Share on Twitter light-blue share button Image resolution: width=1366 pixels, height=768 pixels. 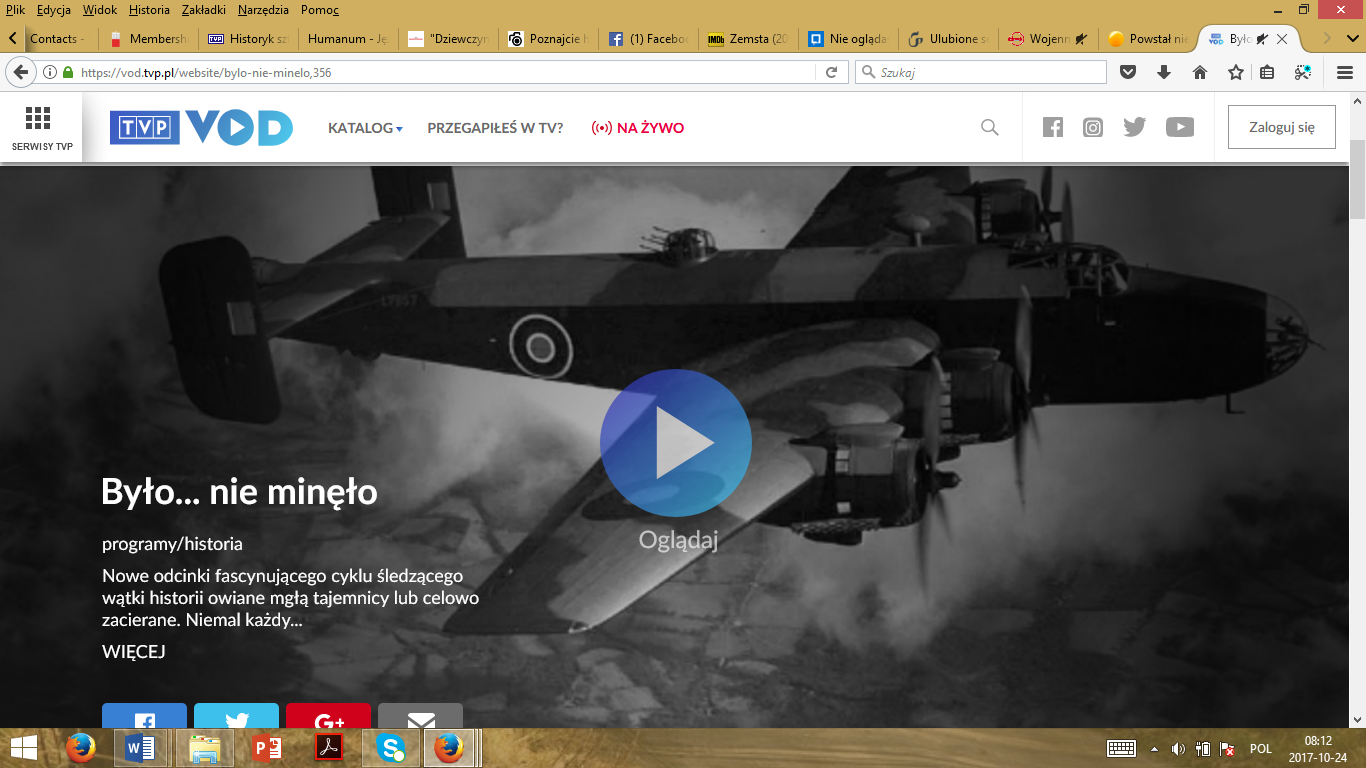pyautogui.click(x=236, y=716)
